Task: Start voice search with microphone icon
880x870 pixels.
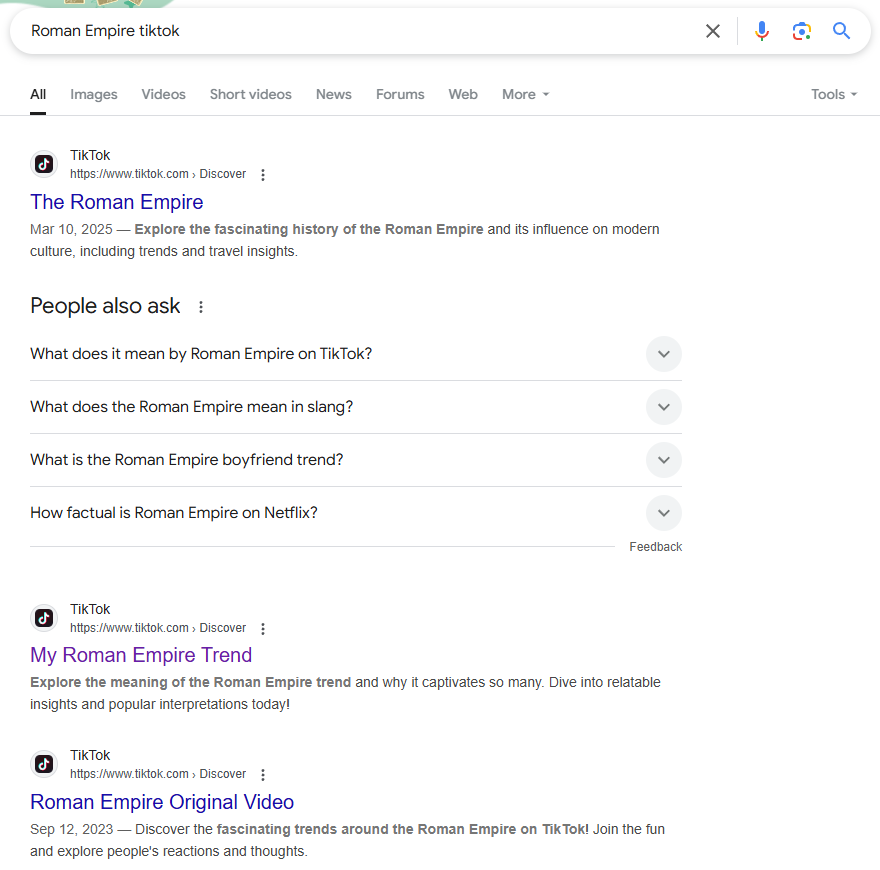Action: (x=762, y=31)
